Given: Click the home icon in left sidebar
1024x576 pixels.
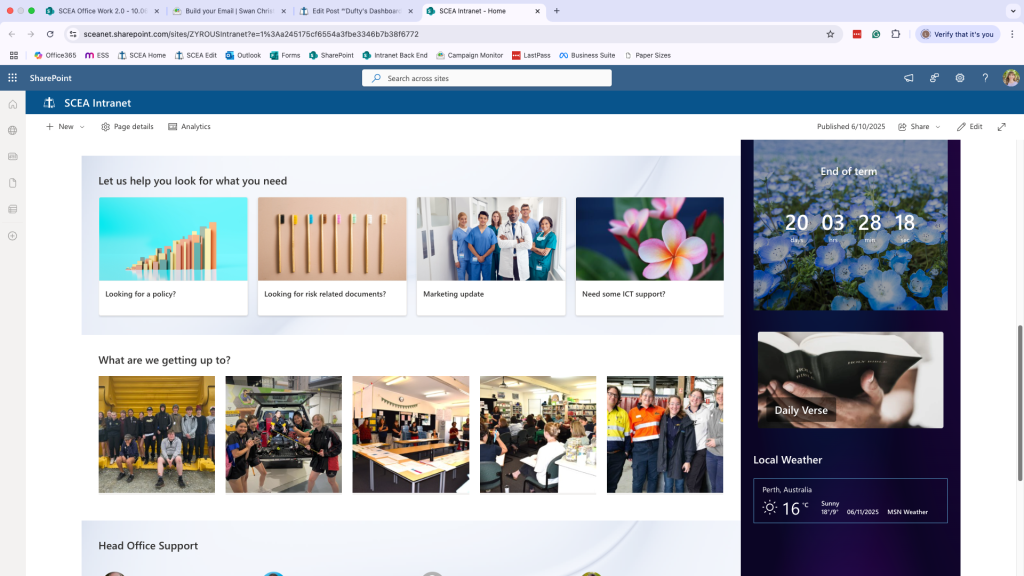Looking at the screenshot, I should 12,104.
